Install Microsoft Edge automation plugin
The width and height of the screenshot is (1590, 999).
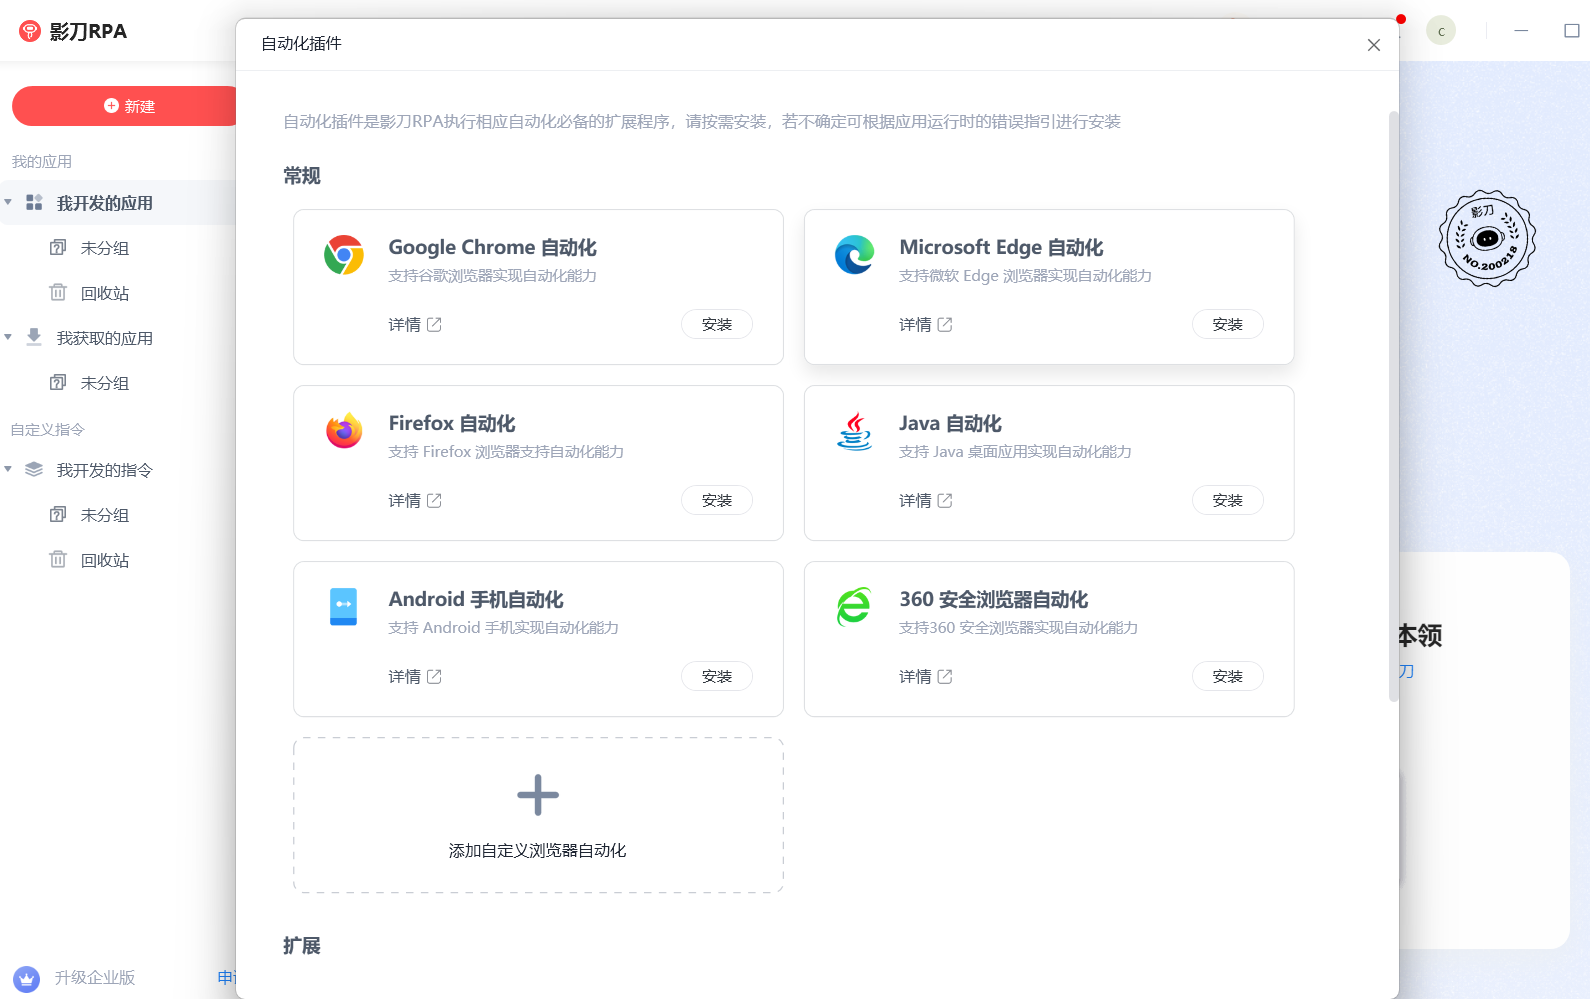(x=1228, y=324)
